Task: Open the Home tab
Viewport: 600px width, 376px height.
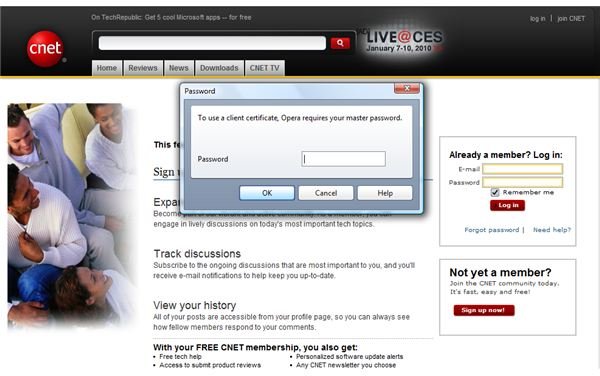Action: pyautogui.click(x=107, y=68)
